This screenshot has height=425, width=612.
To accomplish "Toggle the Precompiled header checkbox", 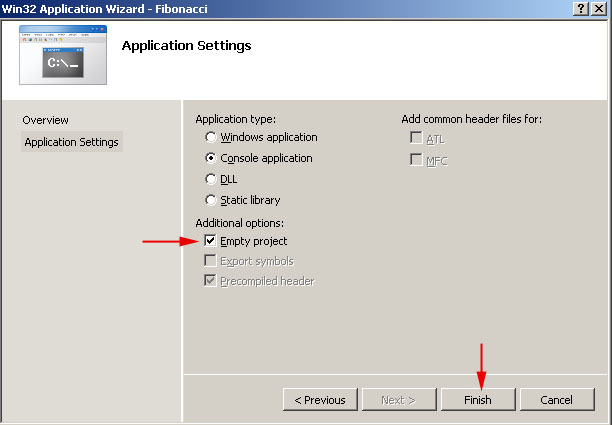I will coord(210,281).
